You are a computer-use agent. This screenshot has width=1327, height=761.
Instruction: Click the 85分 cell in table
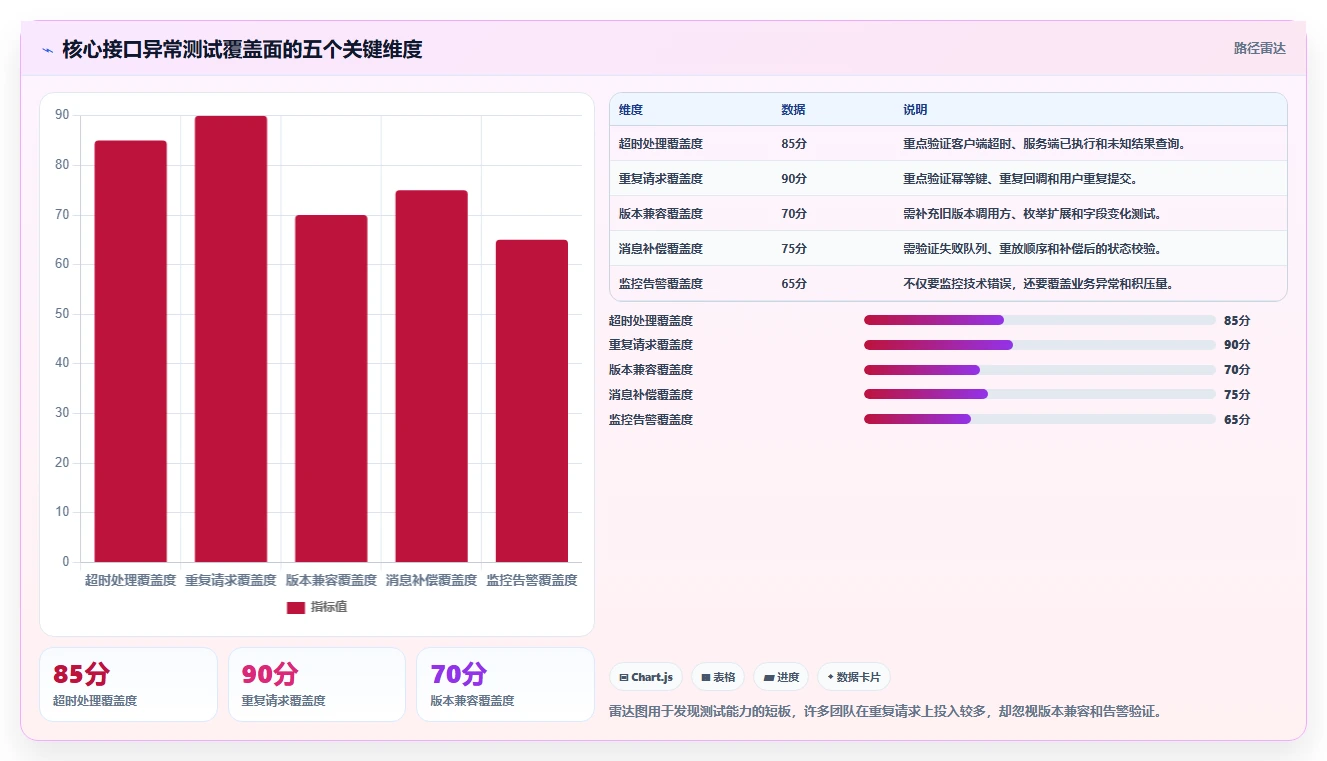click(794, 144)
